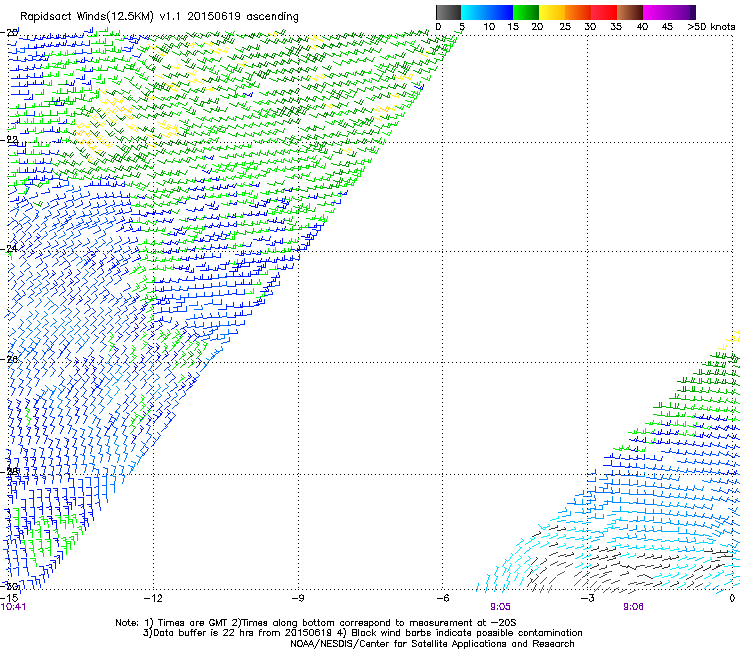Select the green 15-20 knots color segment
The image size is (740, 650).
pos(526,12)
